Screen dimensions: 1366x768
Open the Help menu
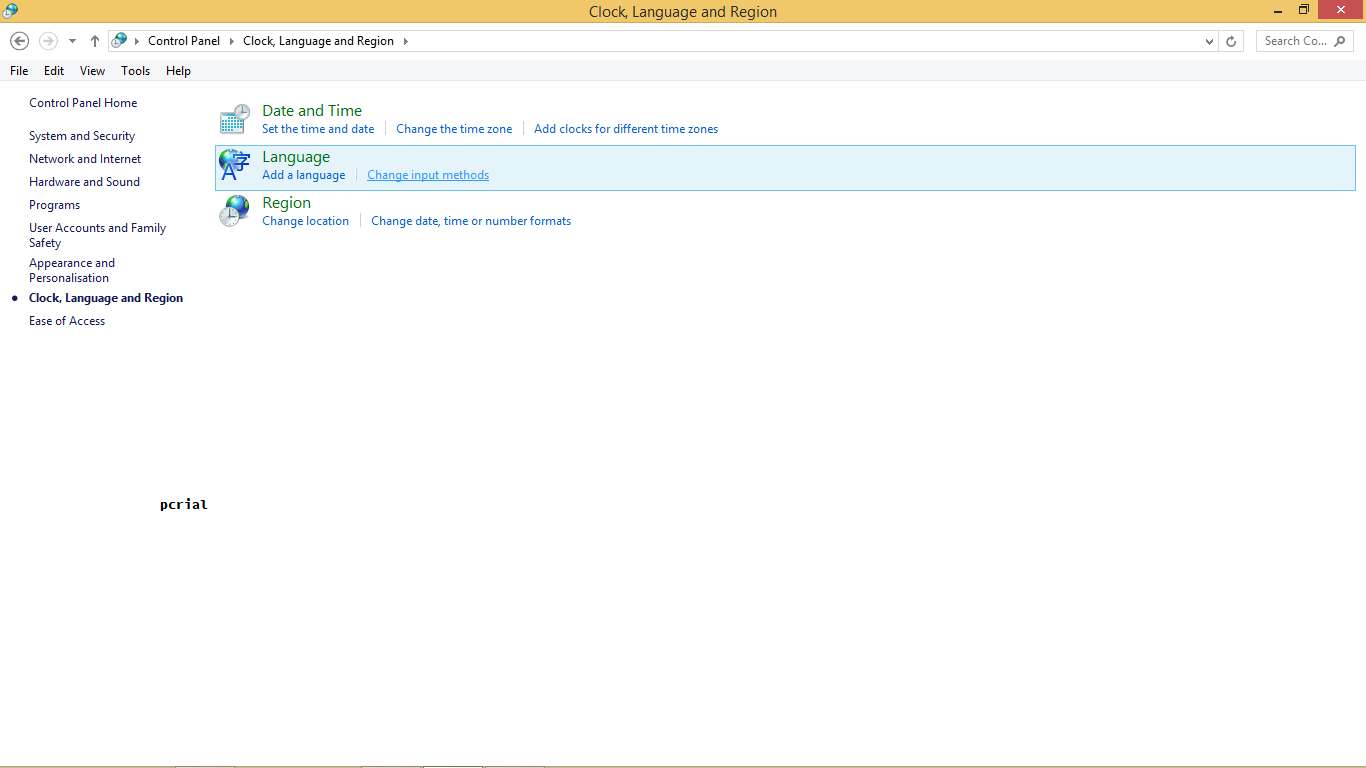tap(178, 70)
